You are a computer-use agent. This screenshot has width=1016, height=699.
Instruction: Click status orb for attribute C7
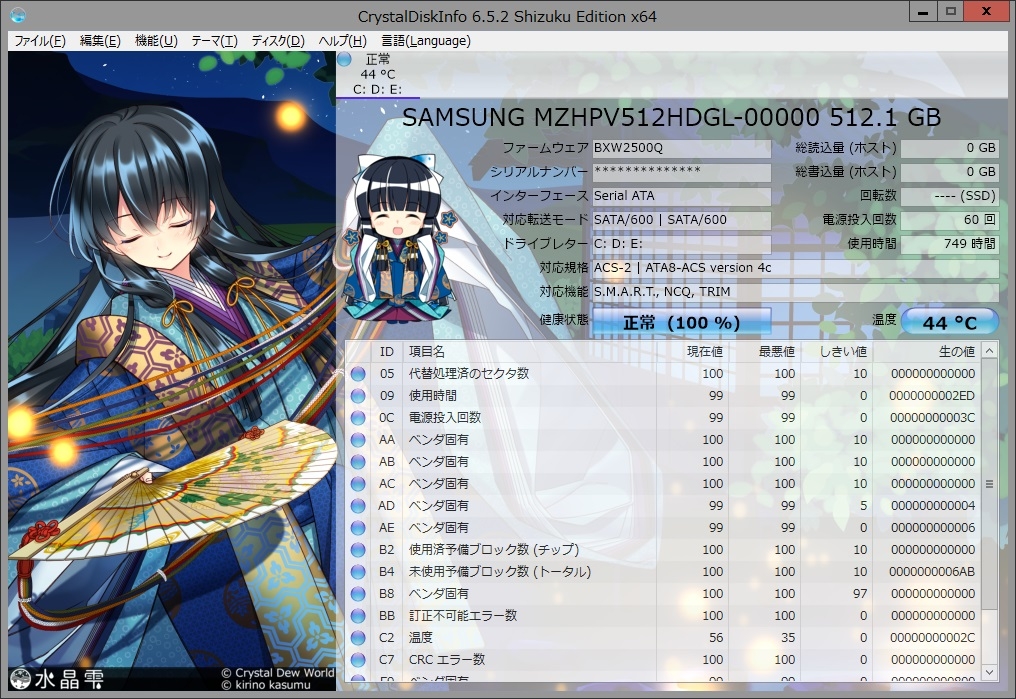coord(358,660)
